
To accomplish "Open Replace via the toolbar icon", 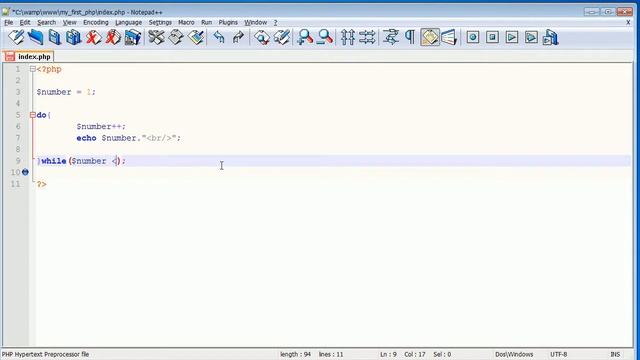I will 282,38.
